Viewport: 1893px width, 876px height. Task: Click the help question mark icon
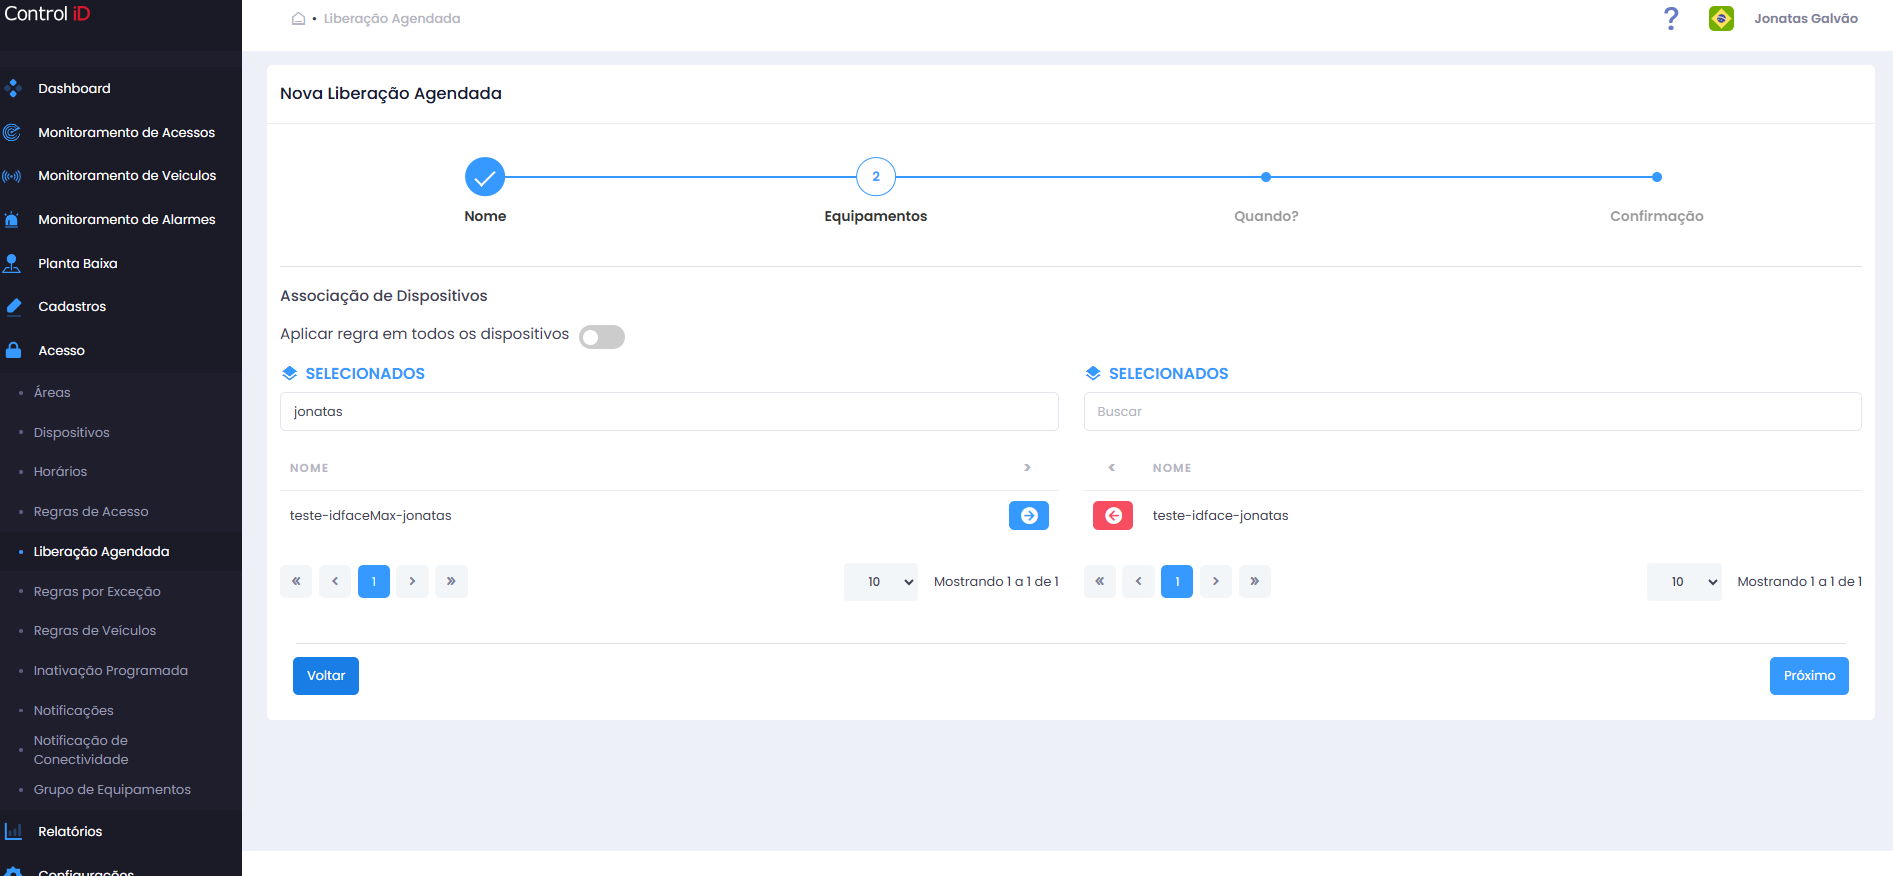pos(1671,18)
